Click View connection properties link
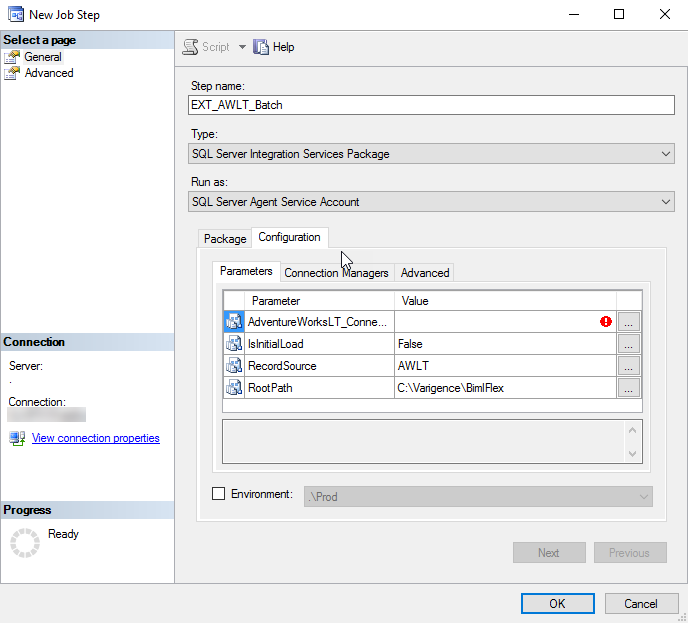 (96, 438)
